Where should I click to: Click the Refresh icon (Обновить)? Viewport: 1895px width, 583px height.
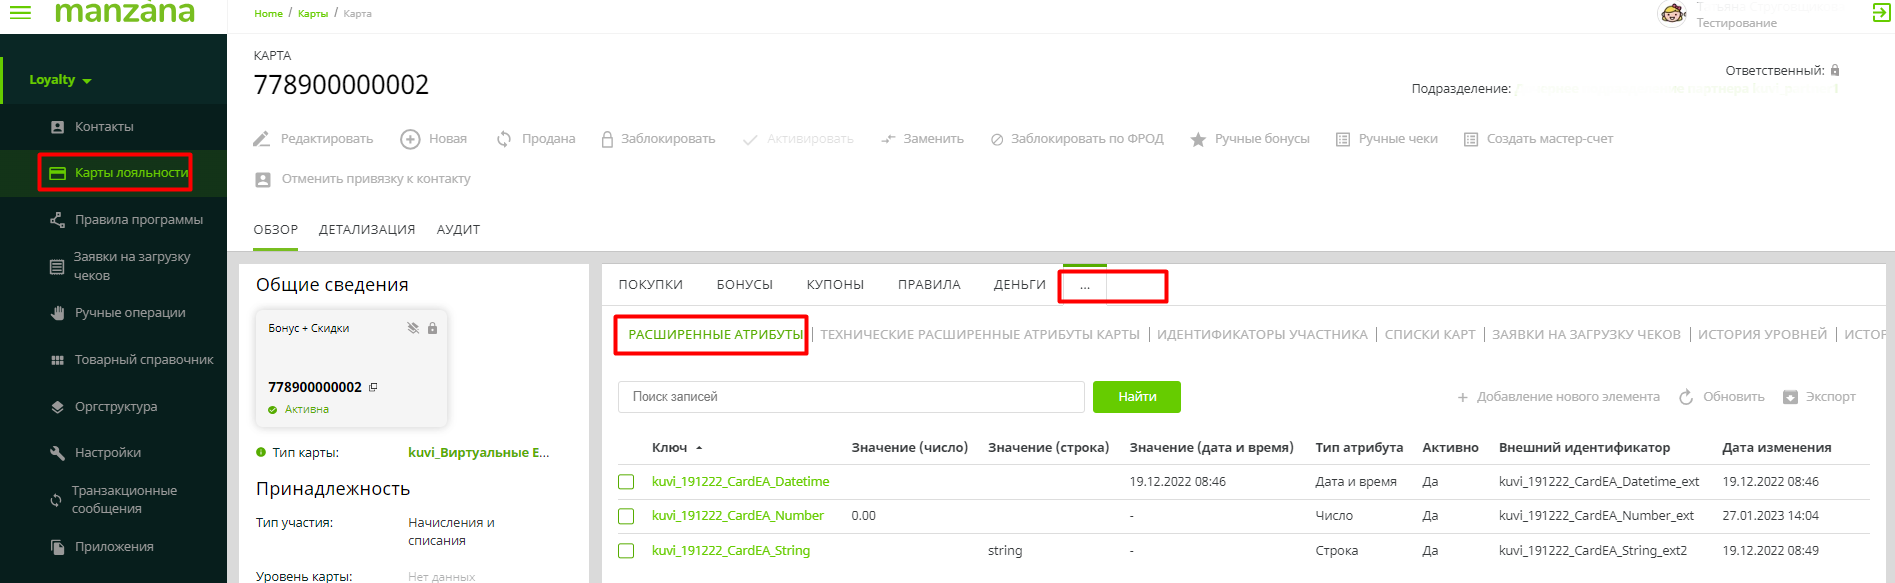click(x=1686, y=397)
